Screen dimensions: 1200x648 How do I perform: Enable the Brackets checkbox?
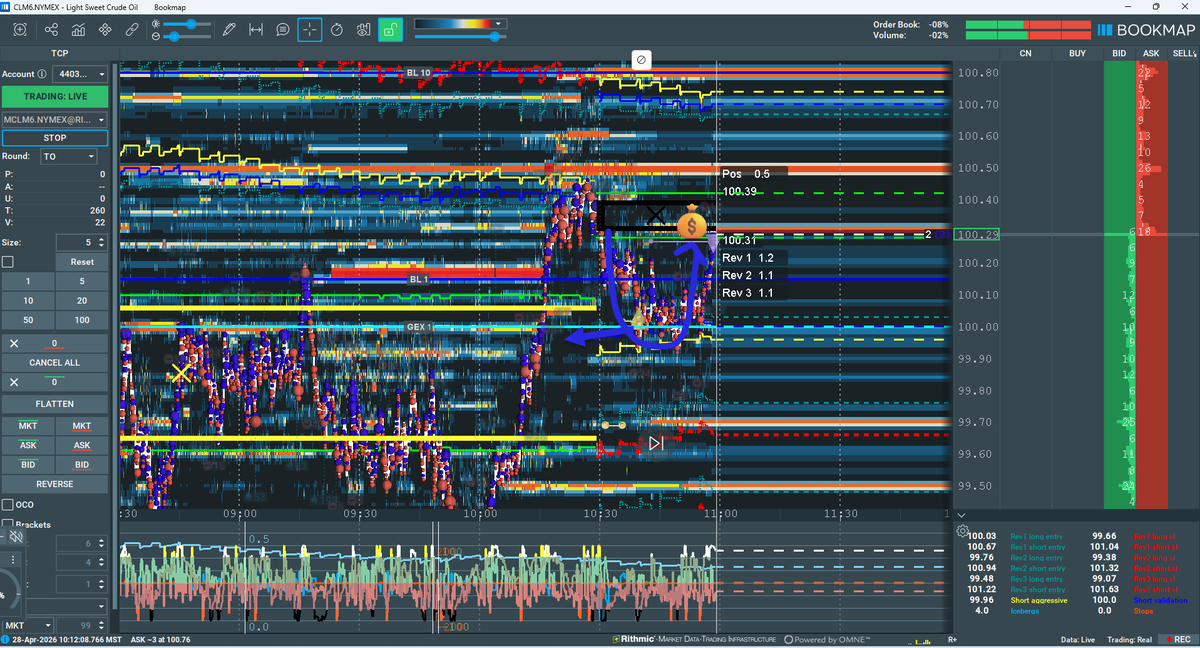coord(8,524)
